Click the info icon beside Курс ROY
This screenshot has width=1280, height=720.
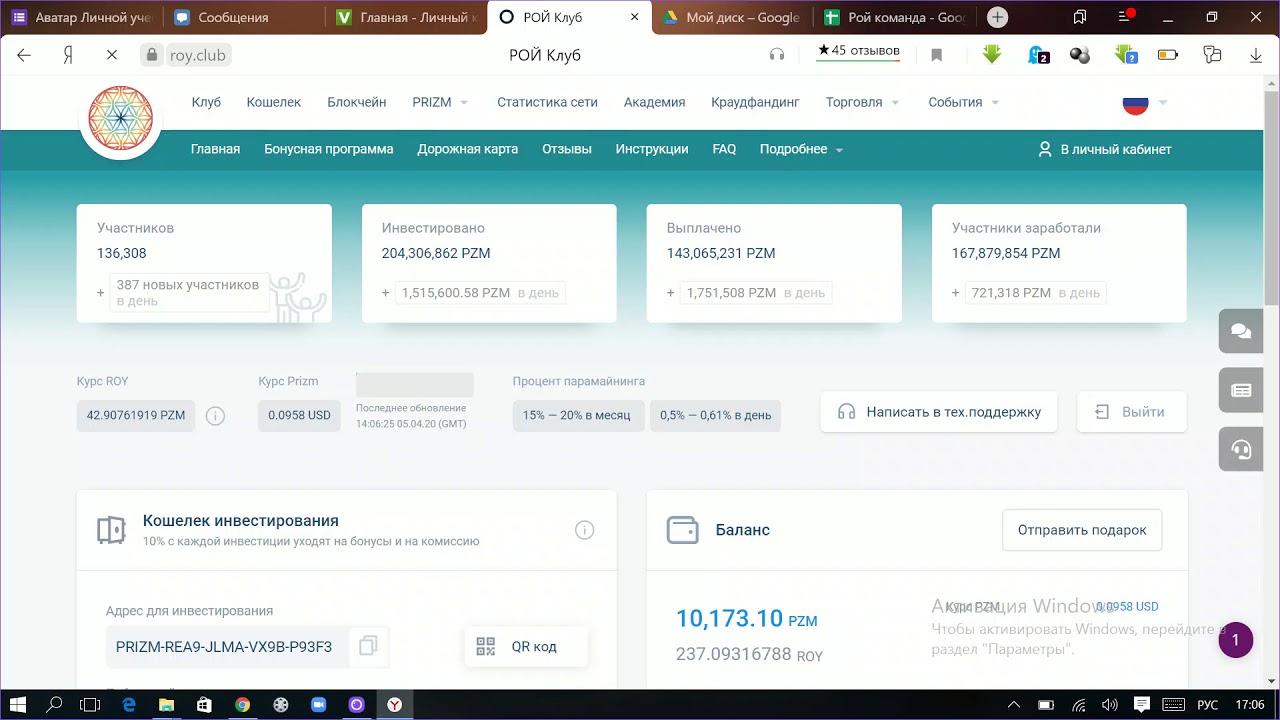(x=215, y=416)
